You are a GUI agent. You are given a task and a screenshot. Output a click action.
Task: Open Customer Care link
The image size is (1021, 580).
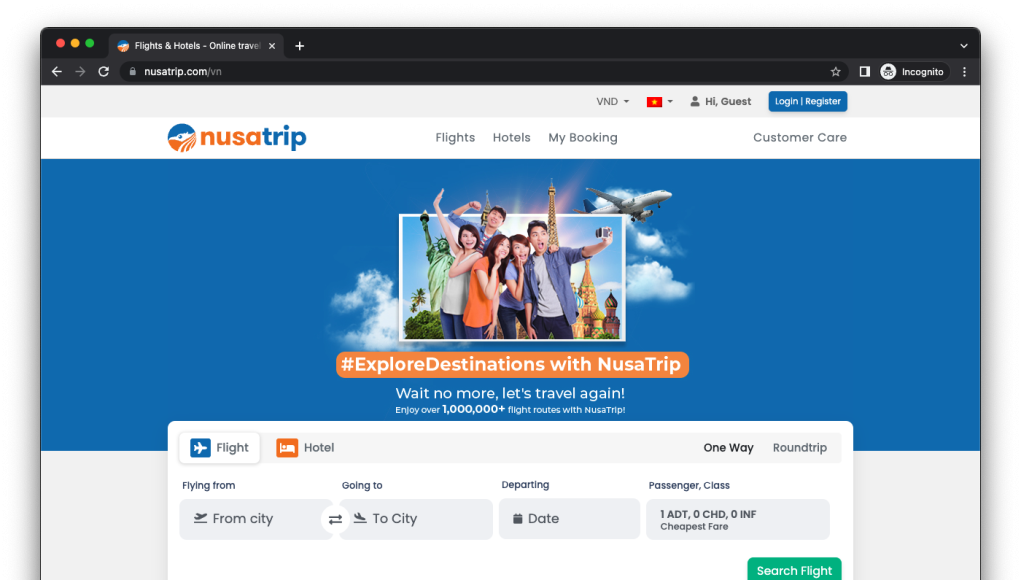pyautogui.click(x=800, y=137)
